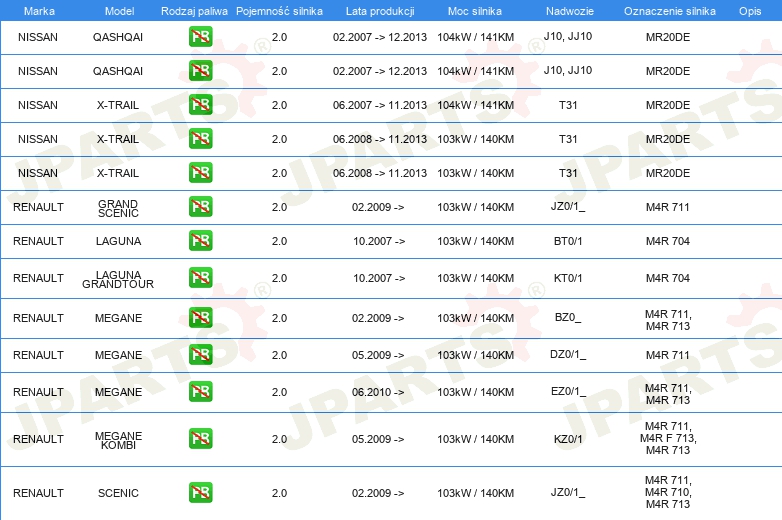Click the 'KZ0/1' body code cell
Viewport: 782px width, 520px height.
(x=568, y=439)
